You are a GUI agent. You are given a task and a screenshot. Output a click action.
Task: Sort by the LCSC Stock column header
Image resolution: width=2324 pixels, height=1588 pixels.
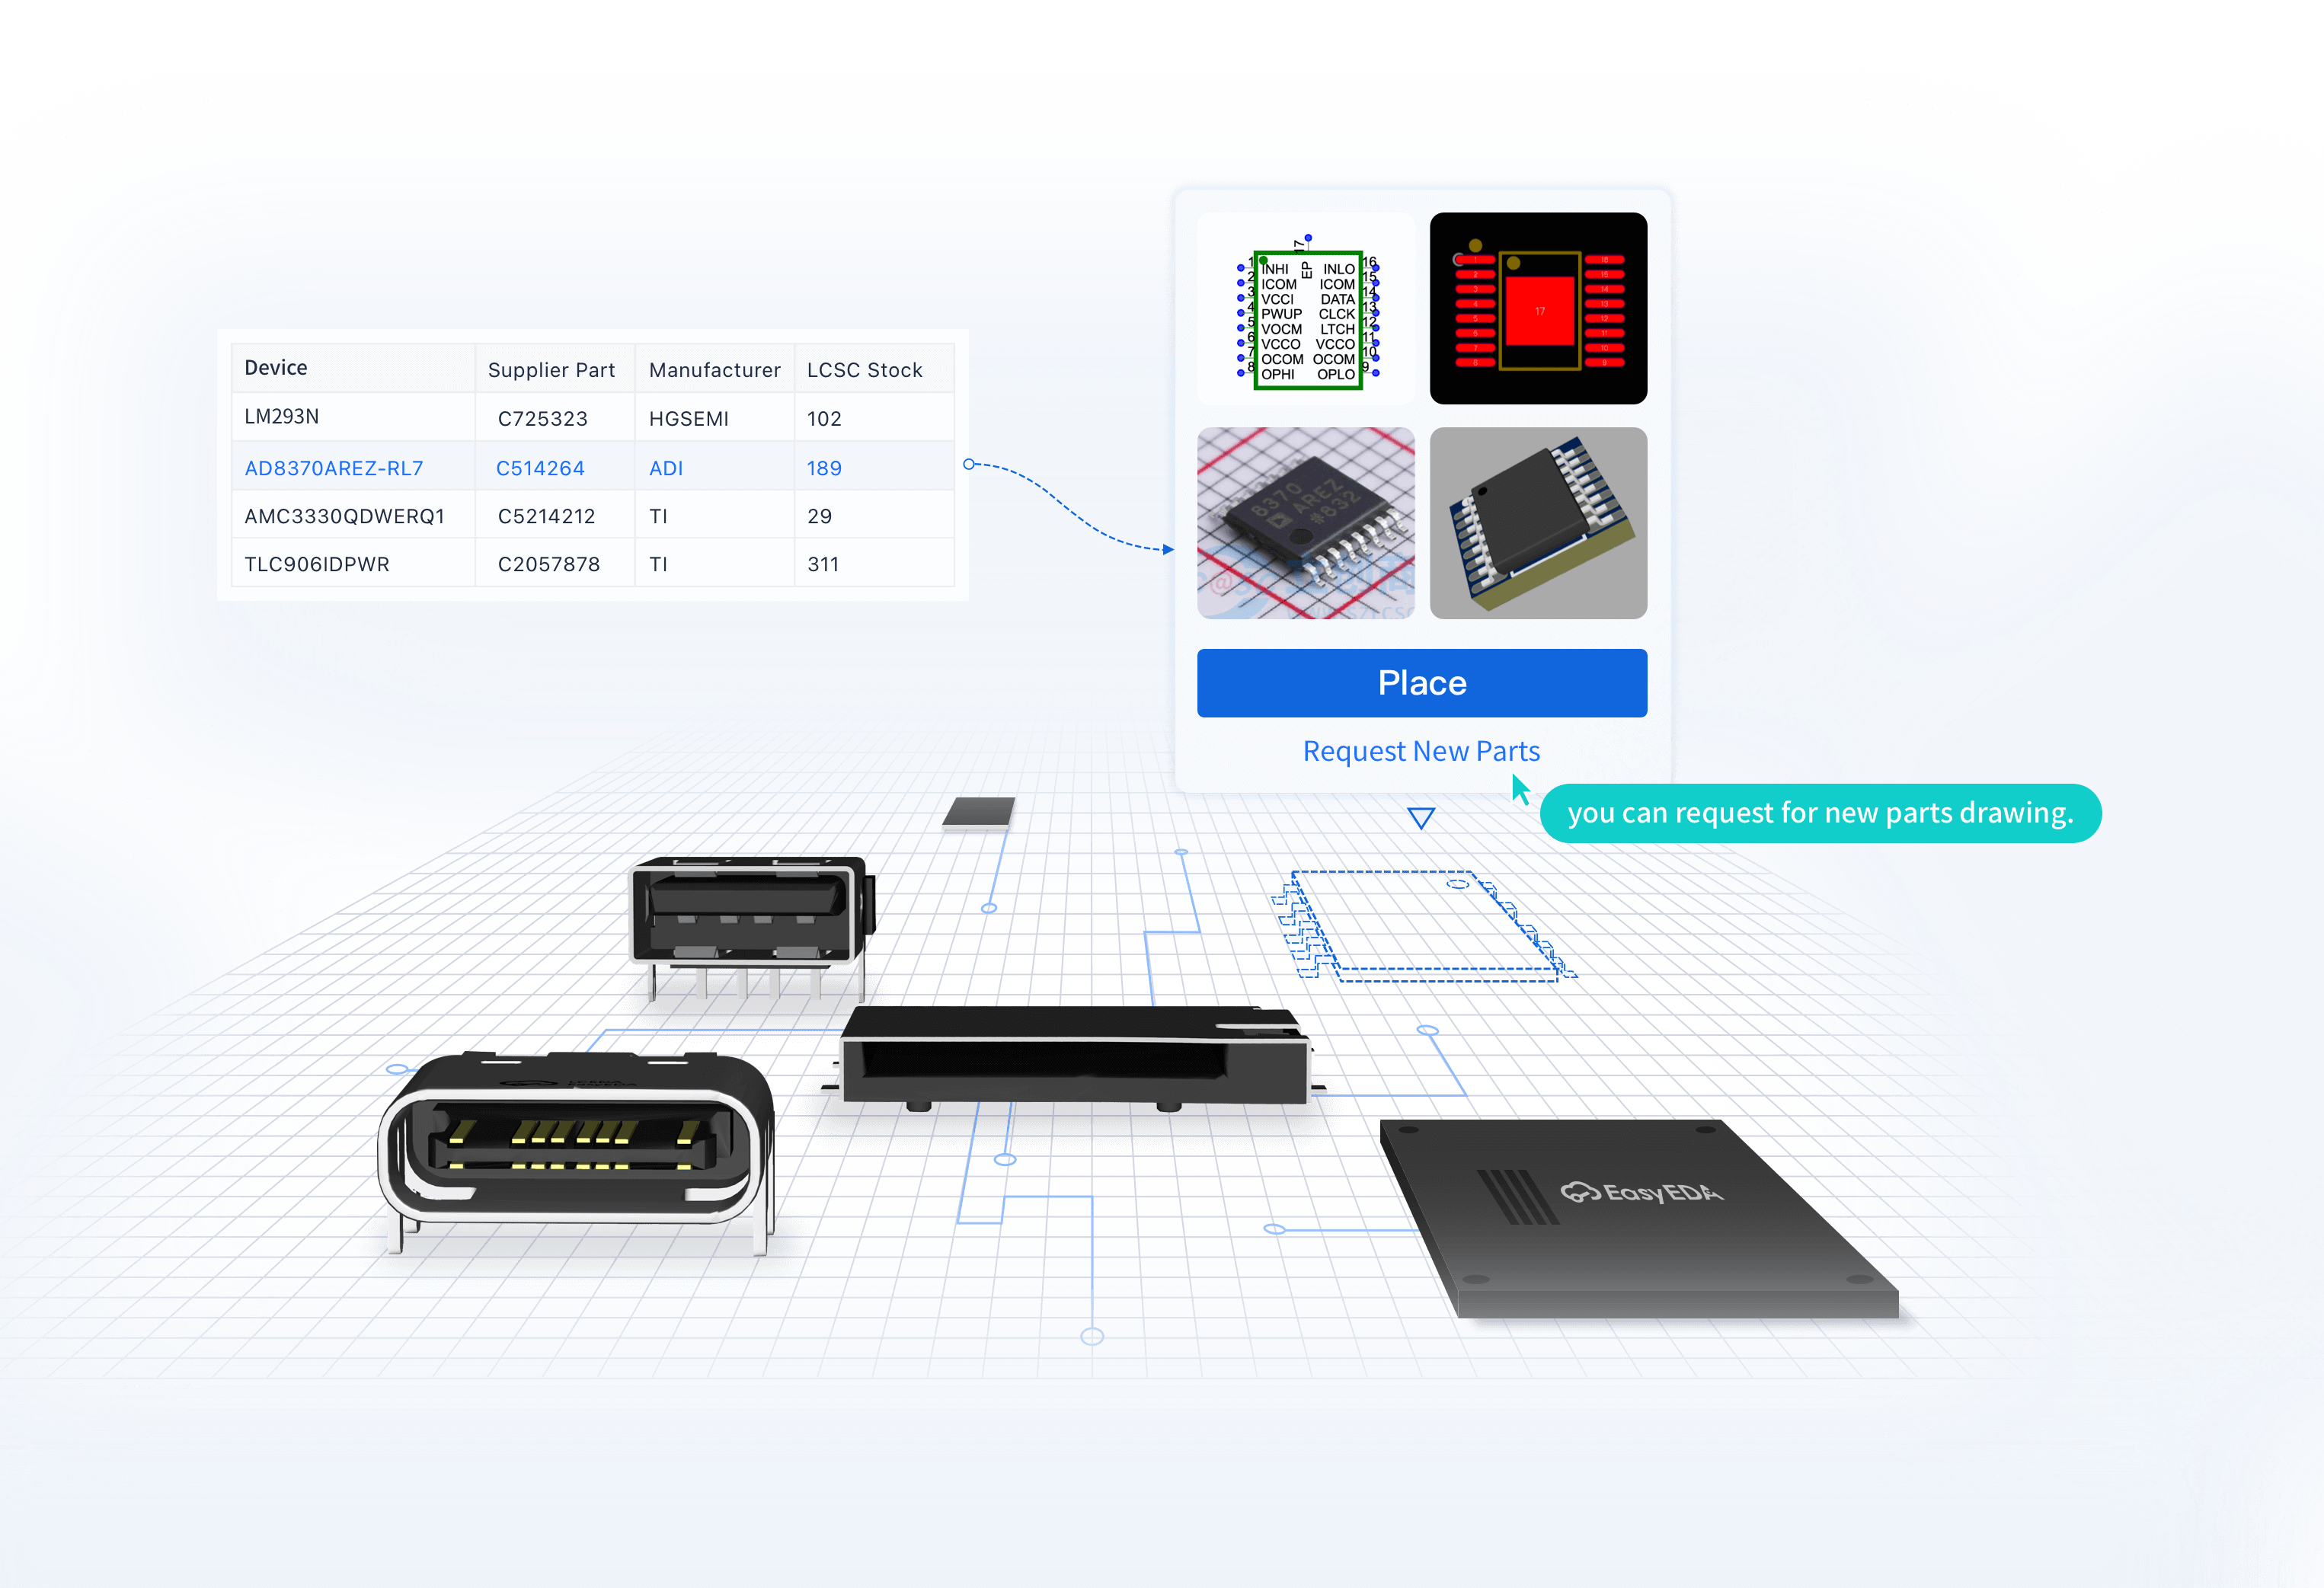pyautogui.click(x=864, y=370)
